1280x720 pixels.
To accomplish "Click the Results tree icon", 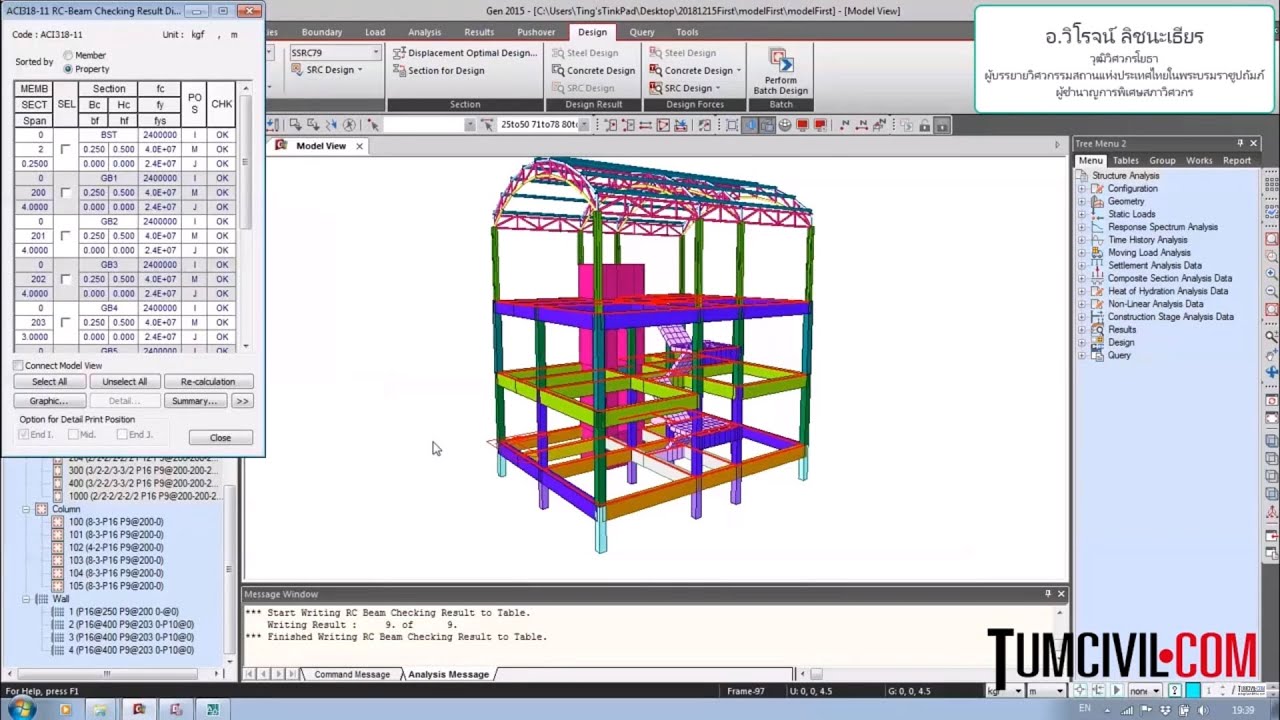I will (x=1098, y=329).
